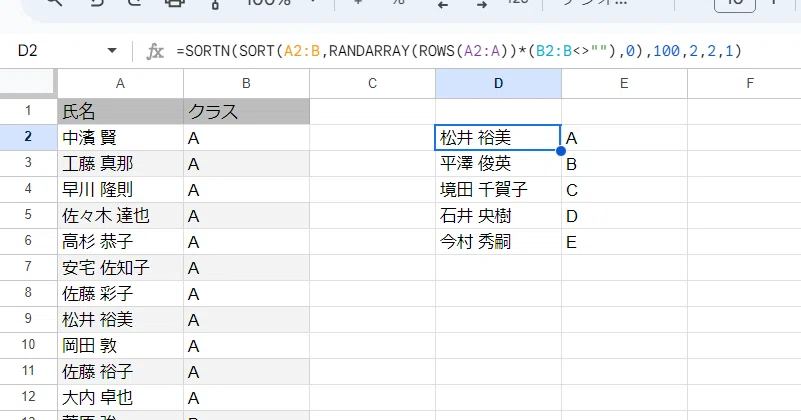Select column C header
The image size is (801, 420).
(372, 83)
